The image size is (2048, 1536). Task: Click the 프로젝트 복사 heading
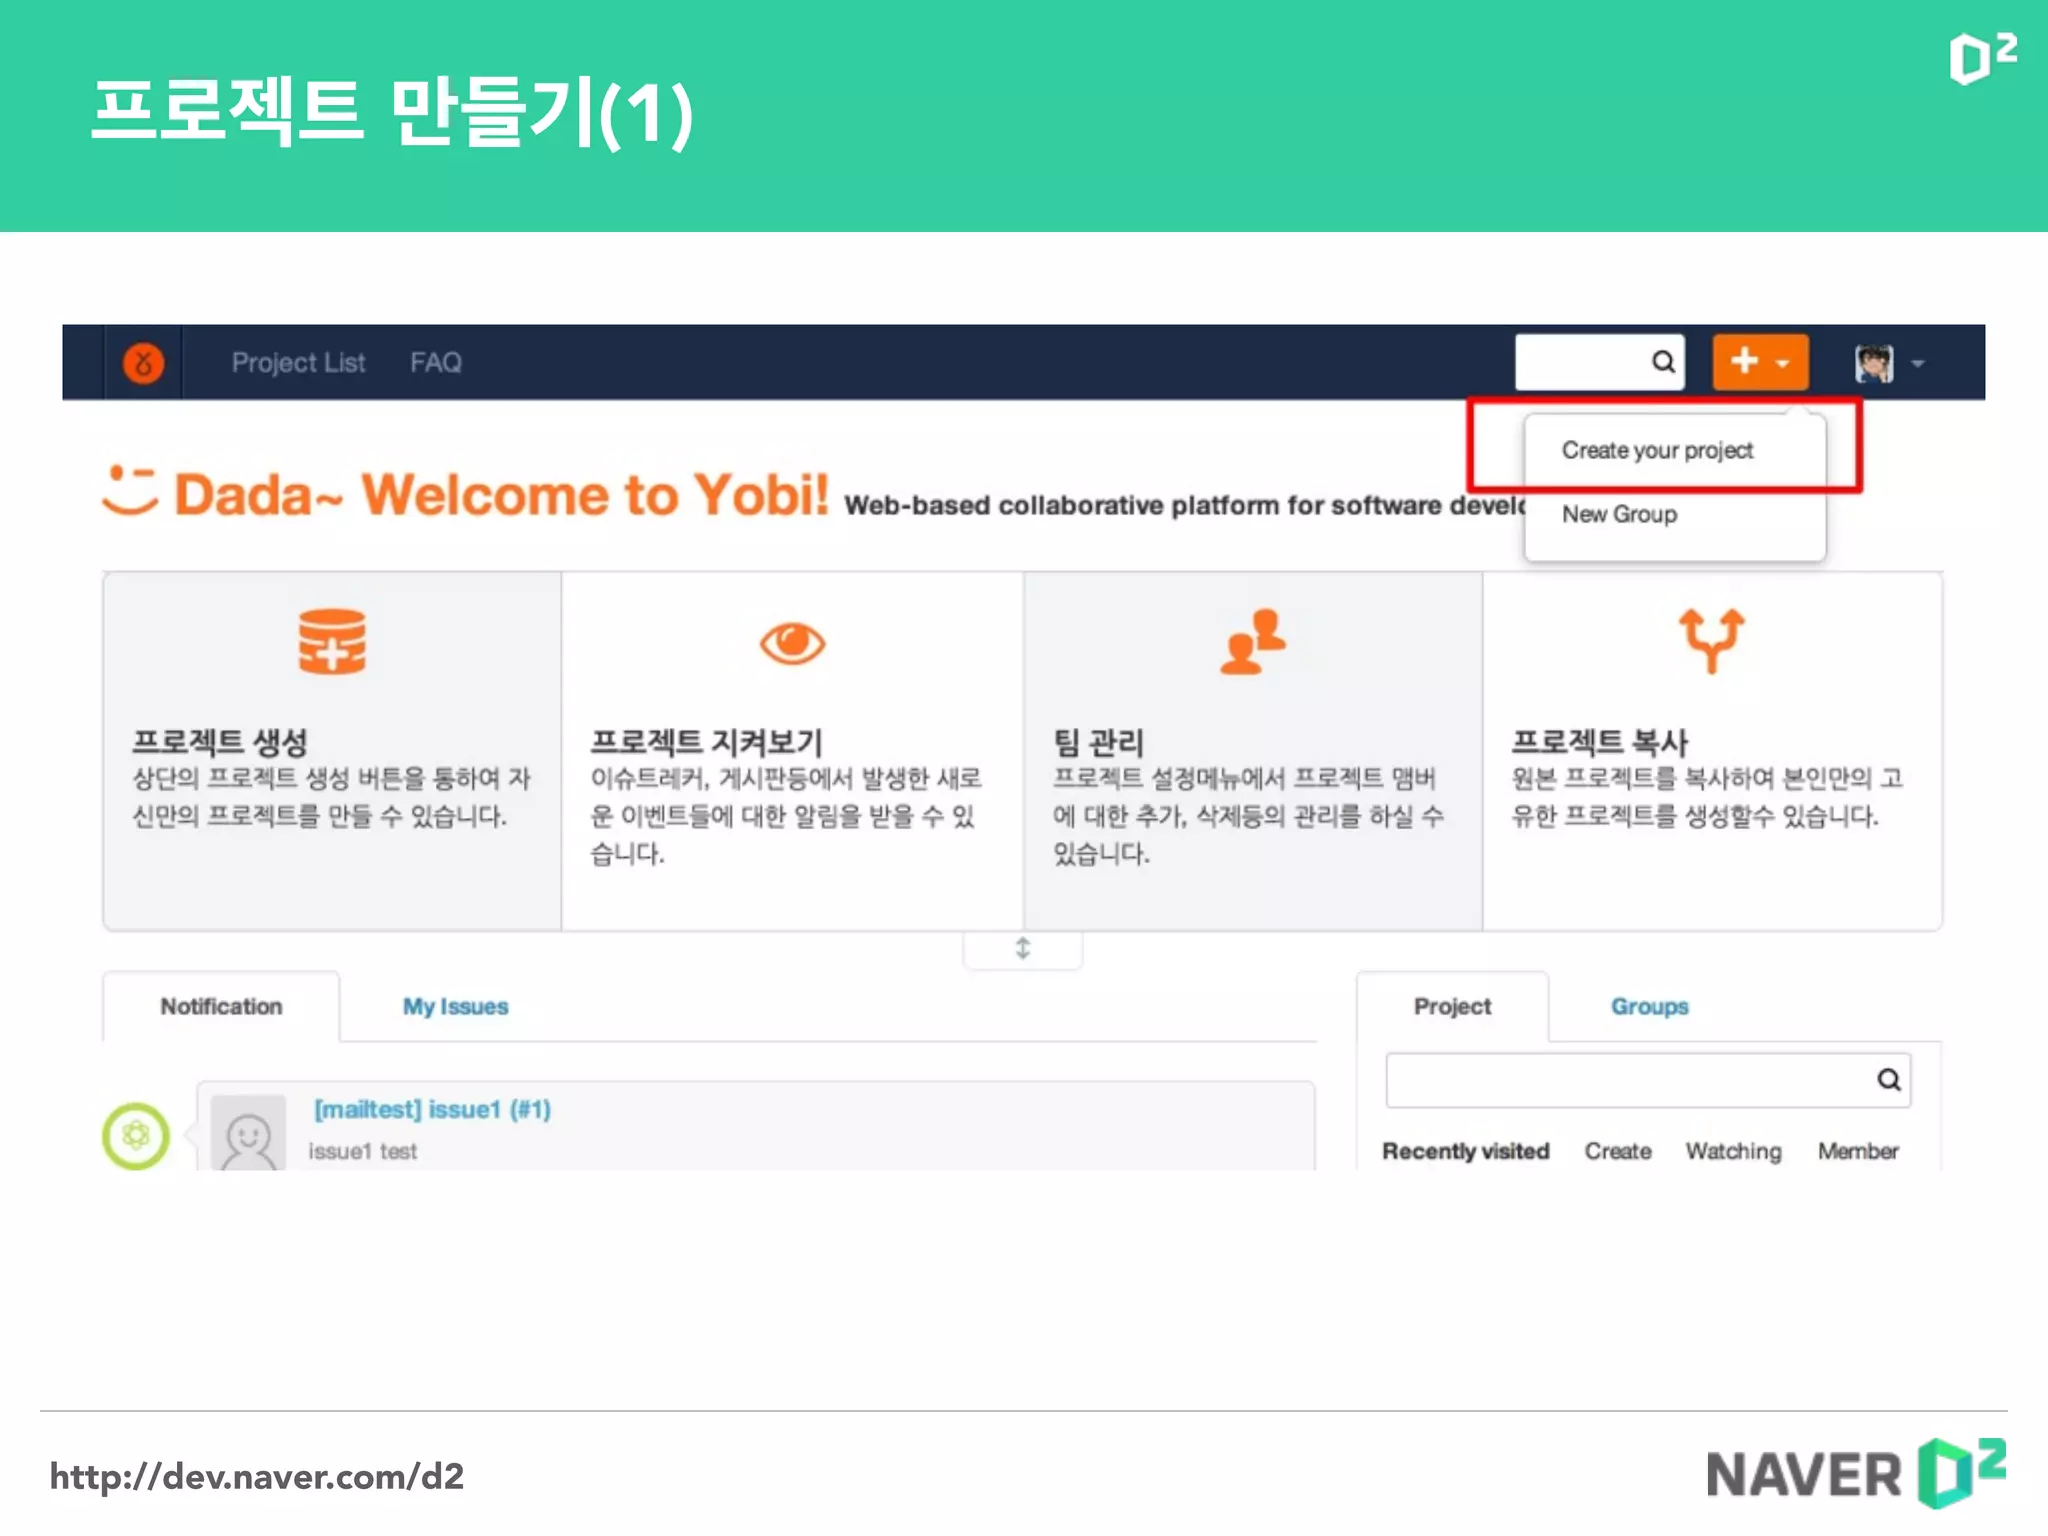pyautogui.click(x=1599, y=741)
